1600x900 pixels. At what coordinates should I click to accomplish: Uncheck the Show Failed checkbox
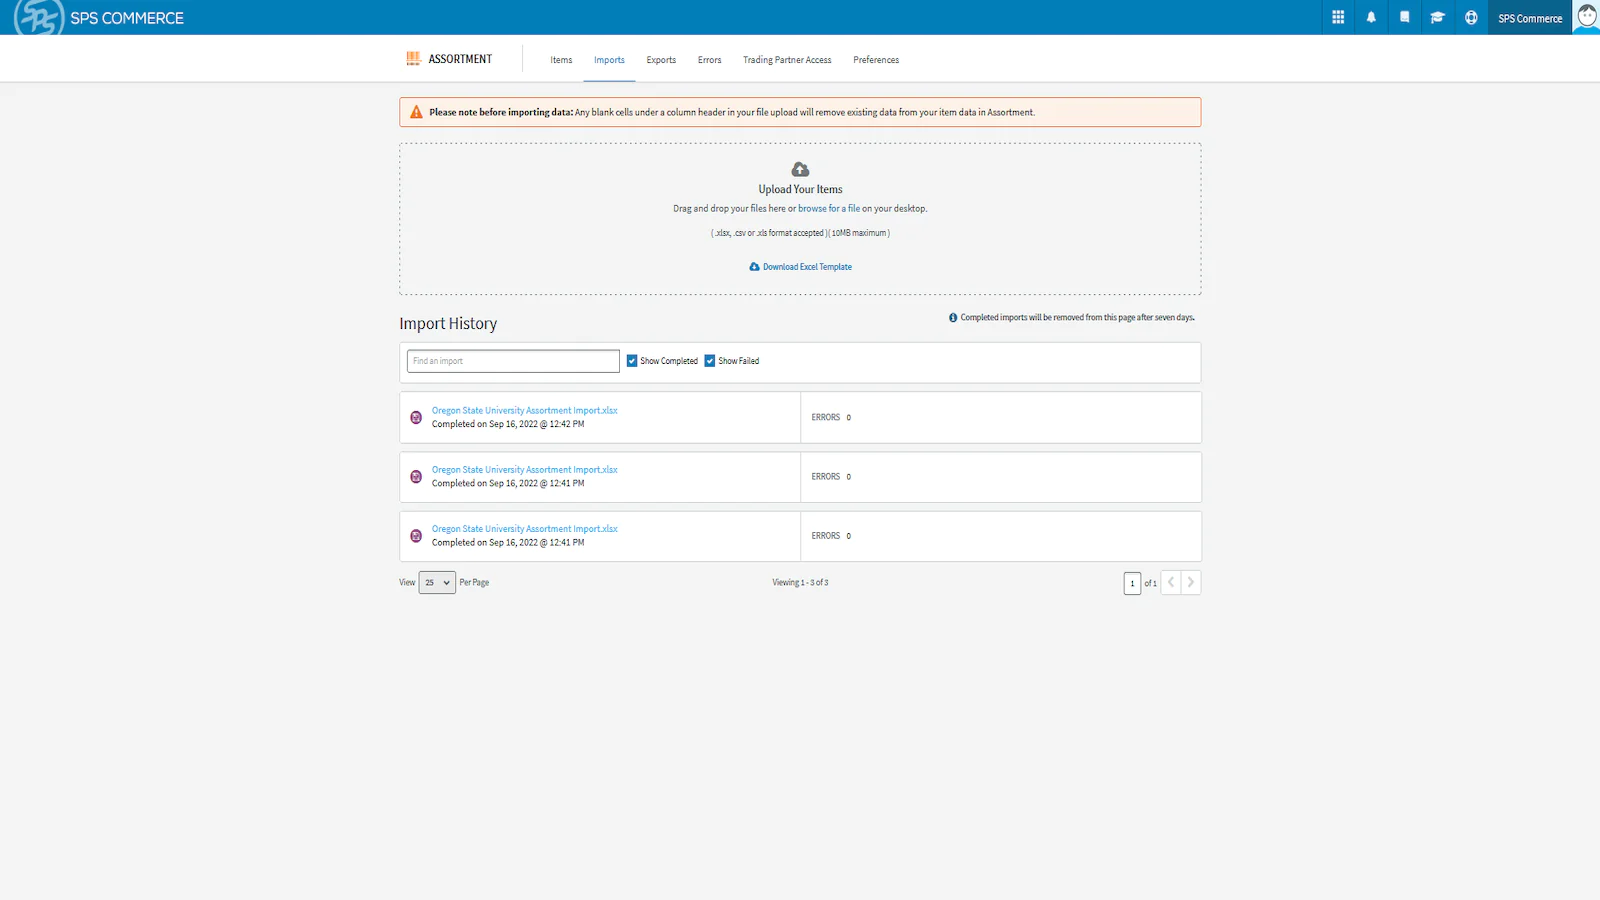click(710, 361)
